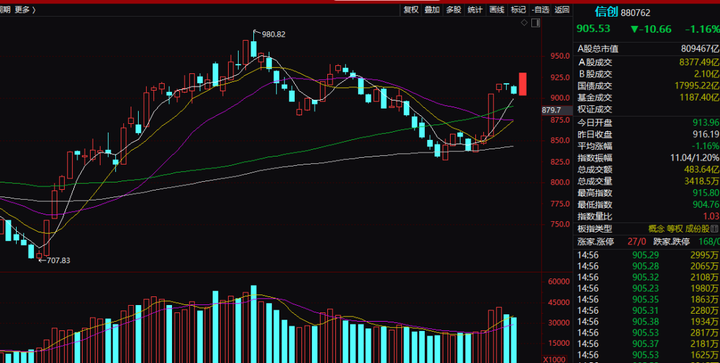Click the 信创 index name
720x363 pixels.
point(606,12)
